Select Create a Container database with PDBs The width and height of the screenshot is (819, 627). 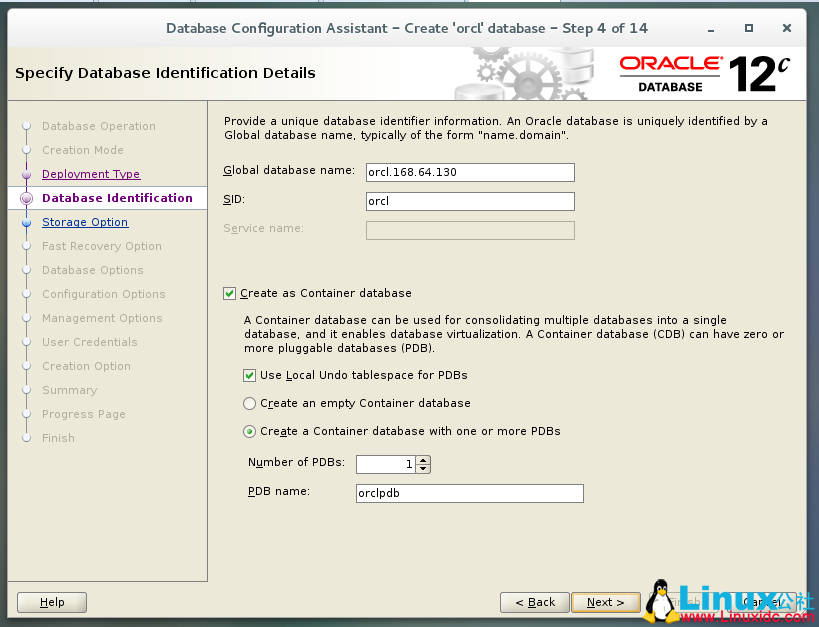(x=248, y=431)
